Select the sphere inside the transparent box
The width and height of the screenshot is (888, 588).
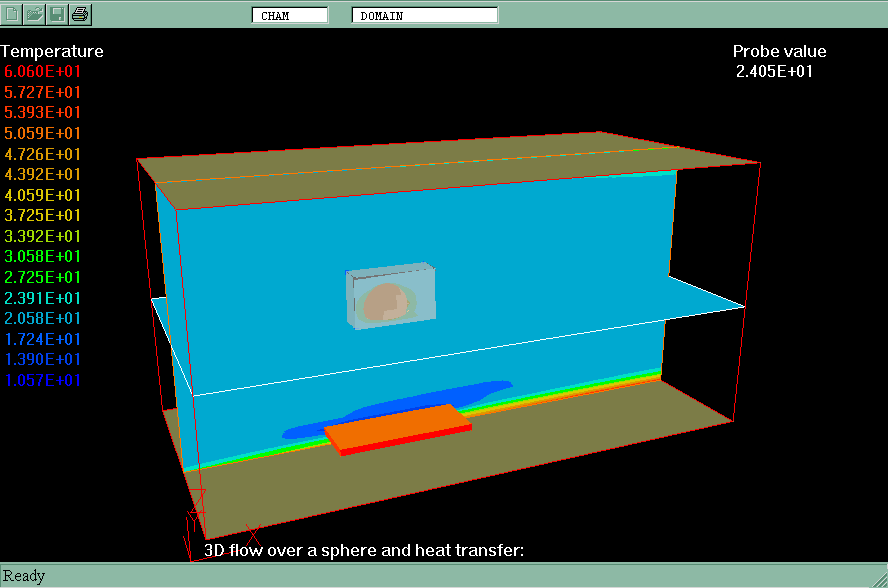pyautogui.click(x=386, y=304)
